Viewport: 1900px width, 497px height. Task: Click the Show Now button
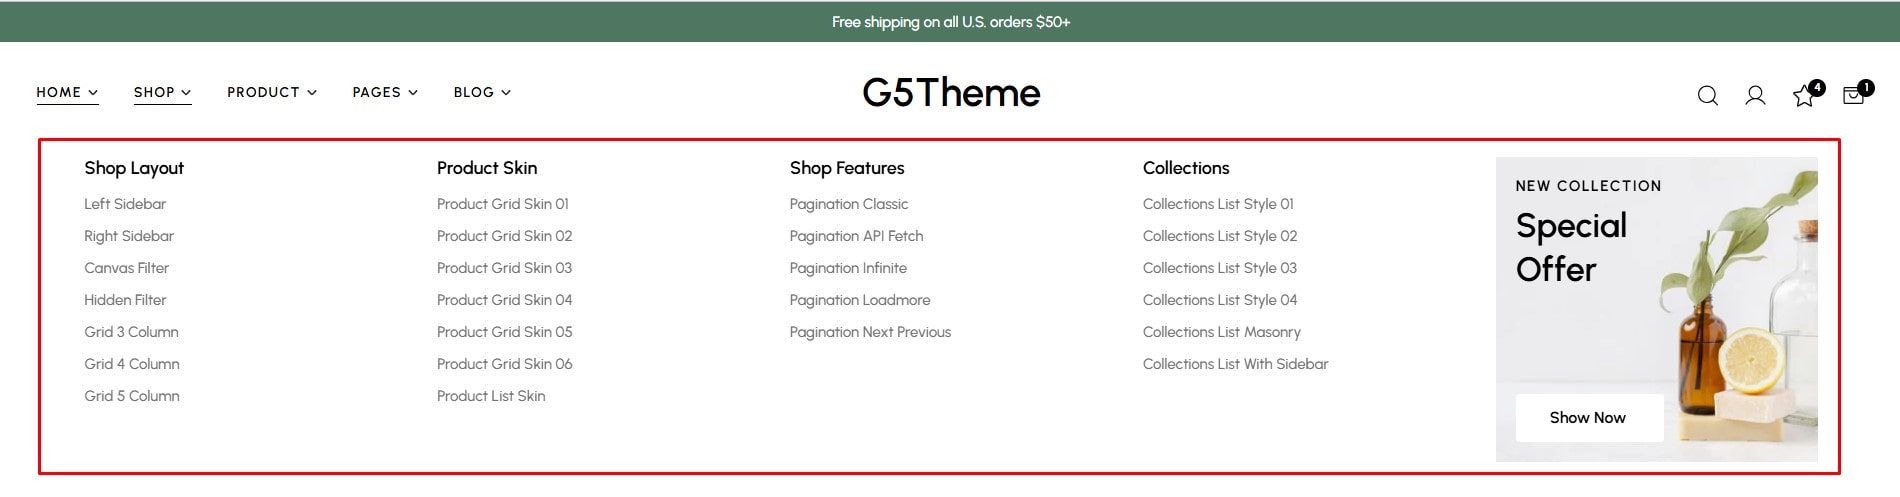(x=1588, y=418)
